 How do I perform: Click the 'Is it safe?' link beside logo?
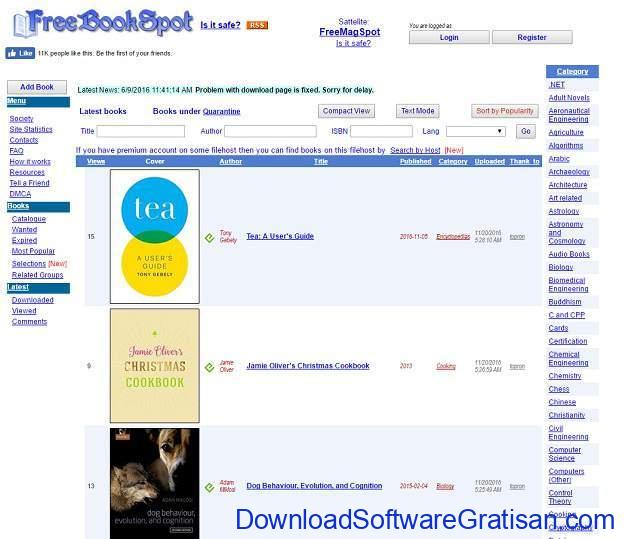pyautogui.click(x=220, y=25)
